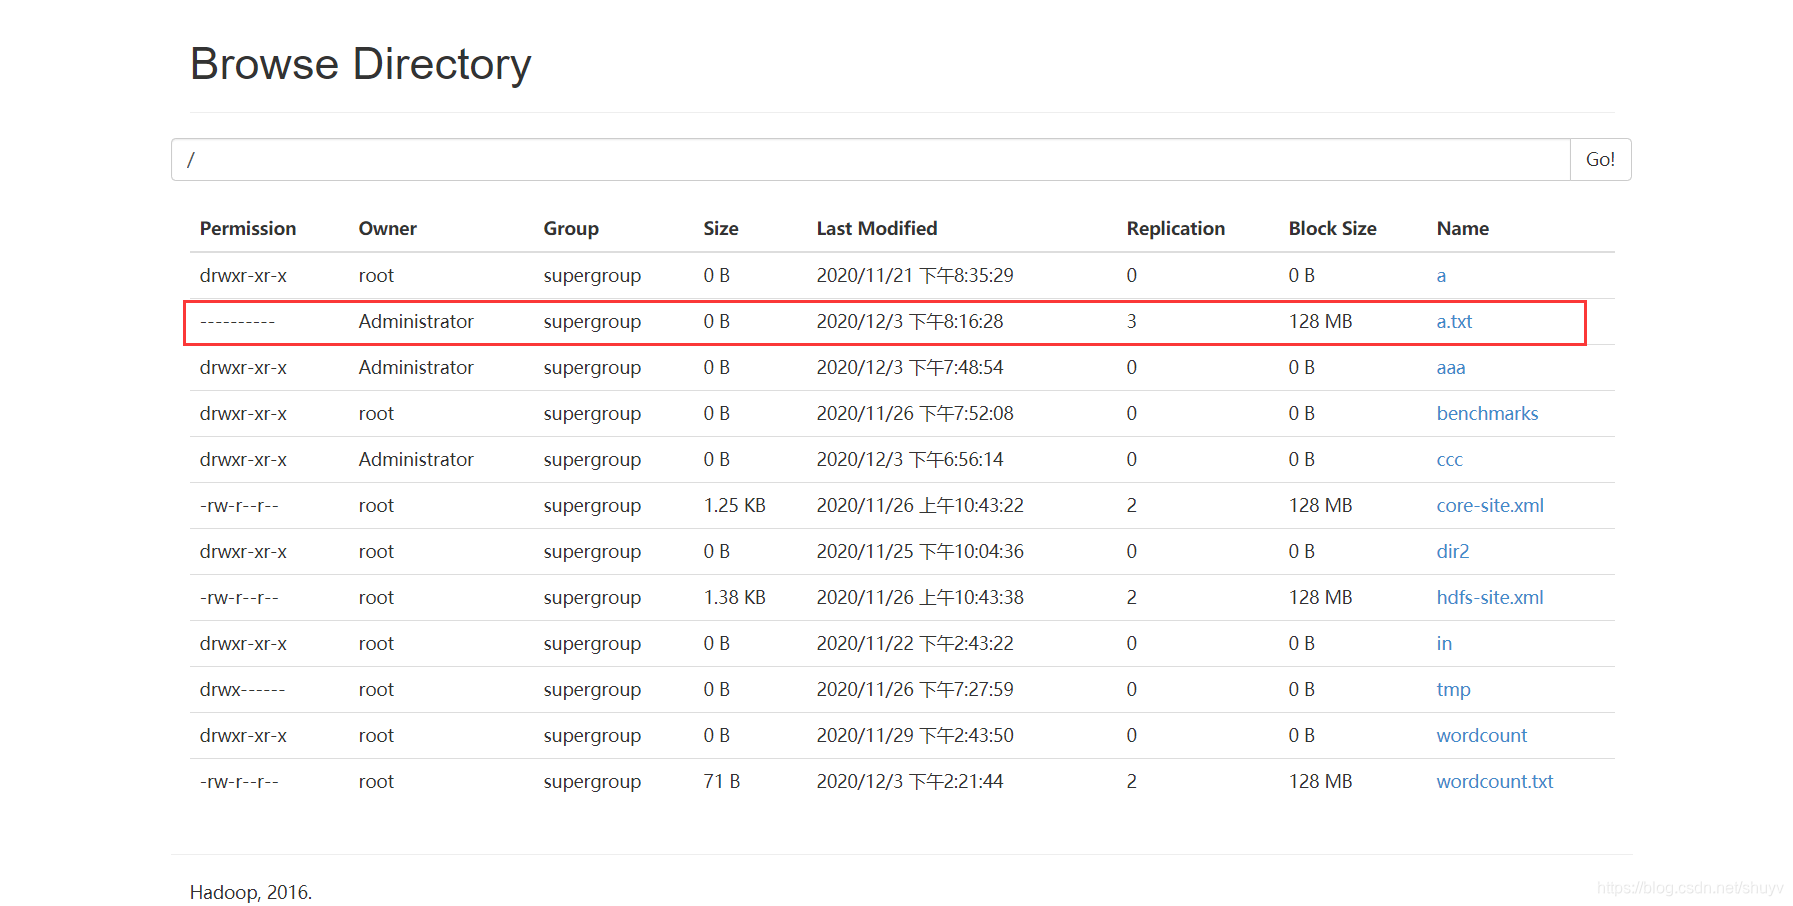Click the Owner column header
1793x906 pixels.
(388, 229)
